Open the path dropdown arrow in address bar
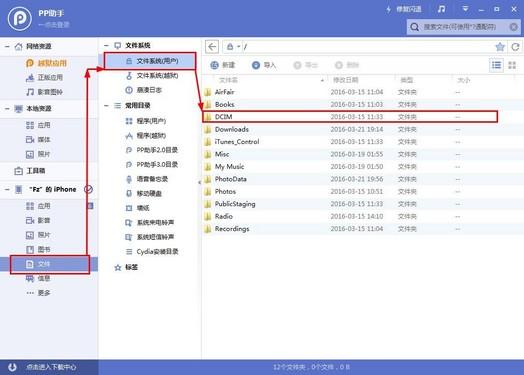The width and height of the screenshot is (524, 375). (239, 47)
